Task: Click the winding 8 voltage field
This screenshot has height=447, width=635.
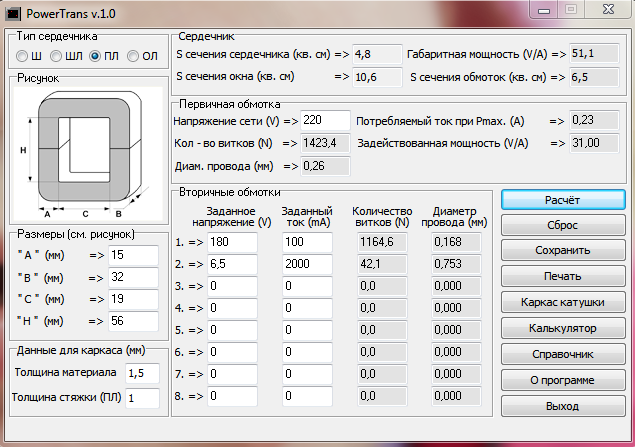Action: coord(232,396)
